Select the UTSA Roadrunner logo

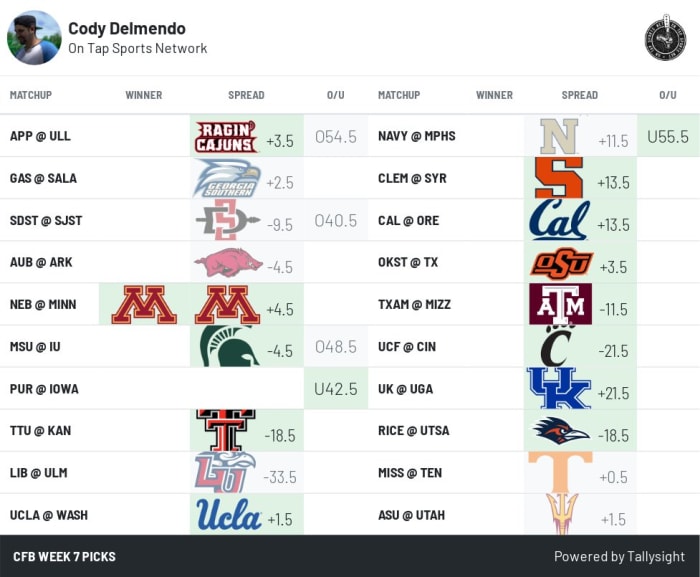[x=561, y=431]
